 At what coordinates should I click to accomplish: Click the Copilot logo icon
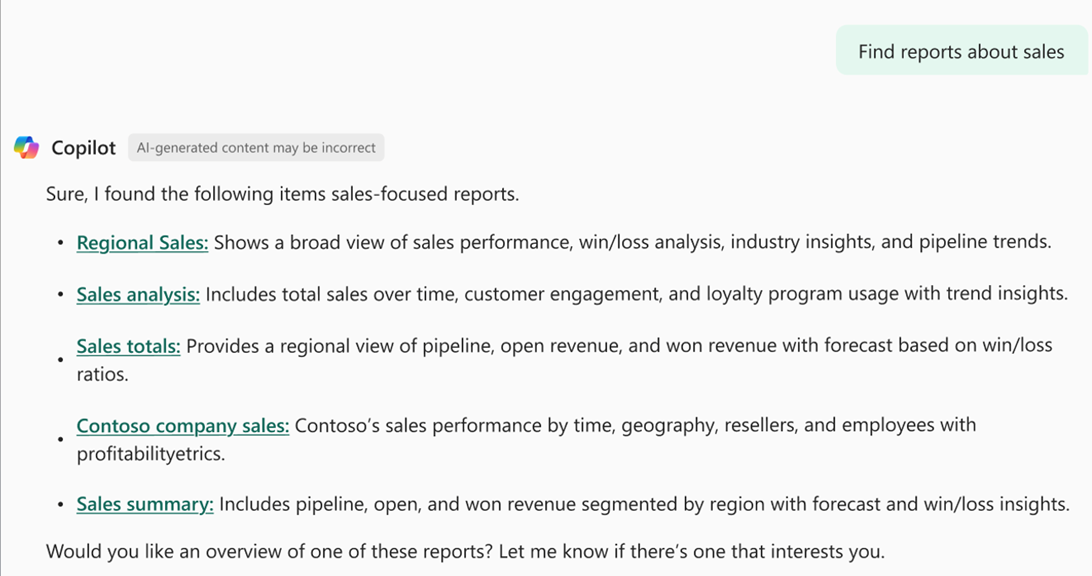26,148
